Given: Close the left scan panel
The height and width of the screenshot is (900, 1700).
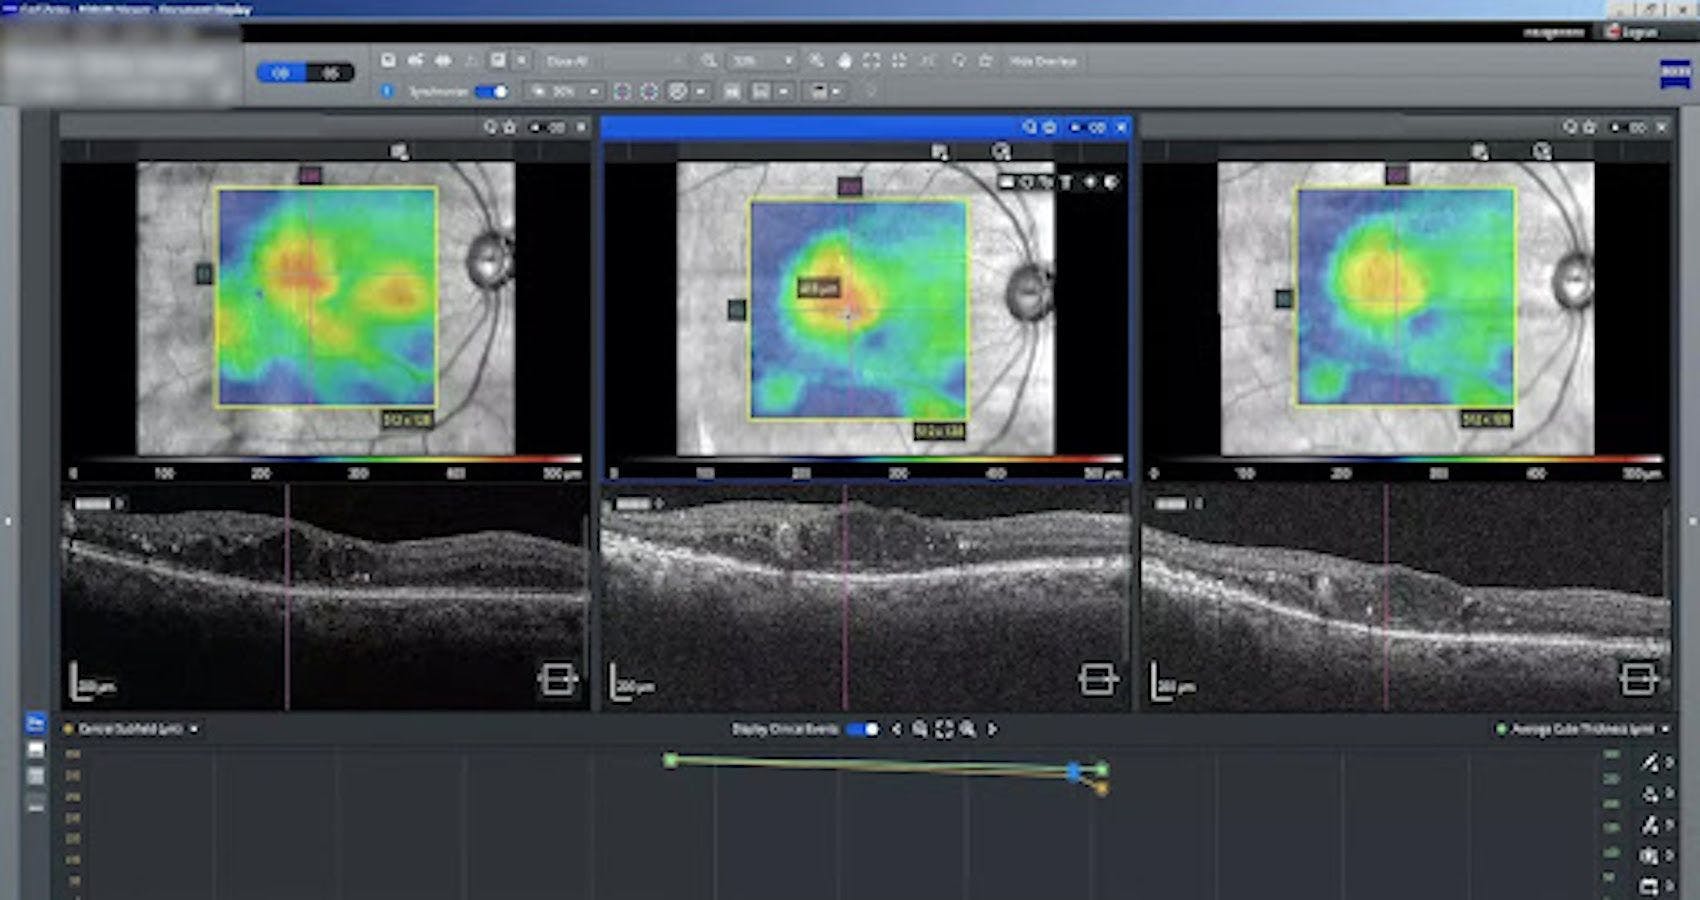Looking at the screenshot, I should pyautogui.click(x=581, y=127).
